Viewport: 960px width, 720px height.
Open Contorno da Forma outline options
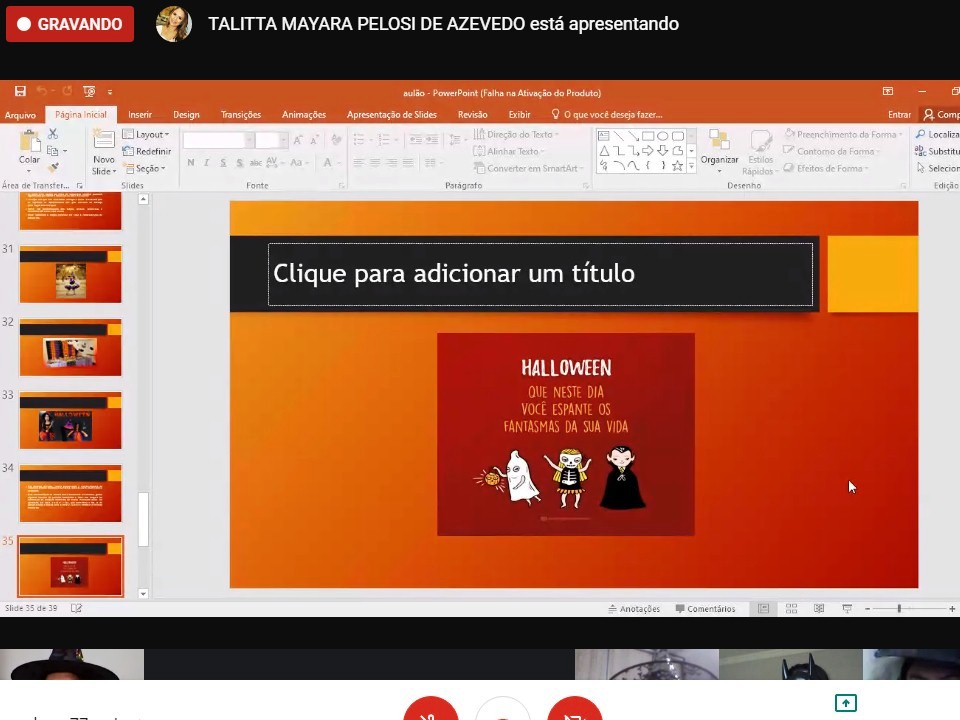831,151
